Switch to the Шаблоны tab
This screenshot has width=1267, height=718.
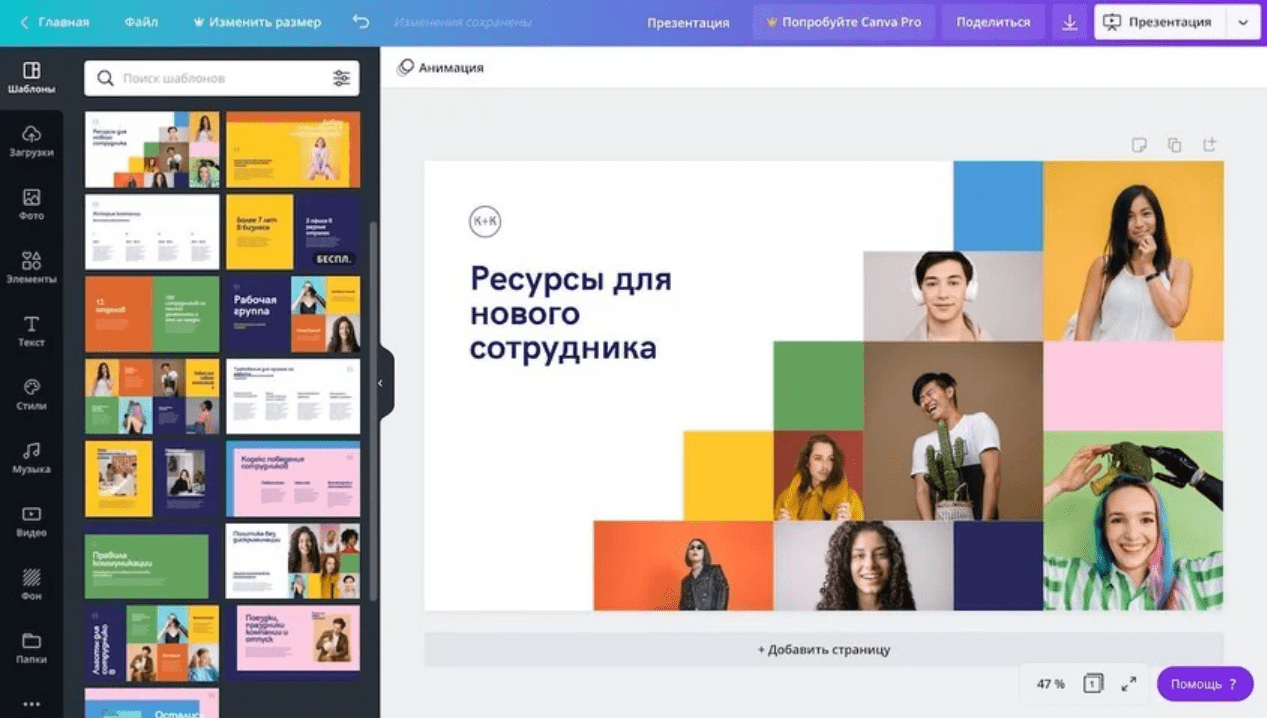tap(31, 77)
